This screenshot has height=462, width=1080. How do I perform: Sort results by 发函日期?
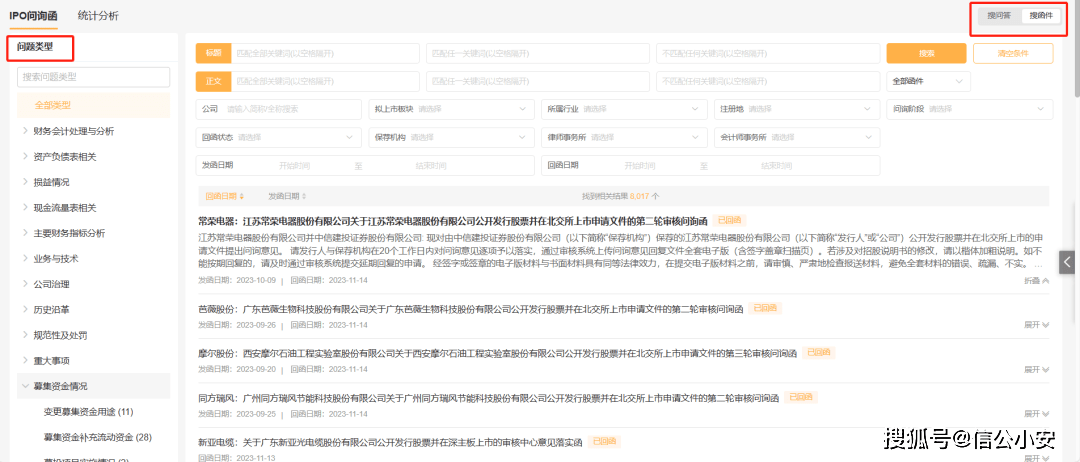coord(287,196)
